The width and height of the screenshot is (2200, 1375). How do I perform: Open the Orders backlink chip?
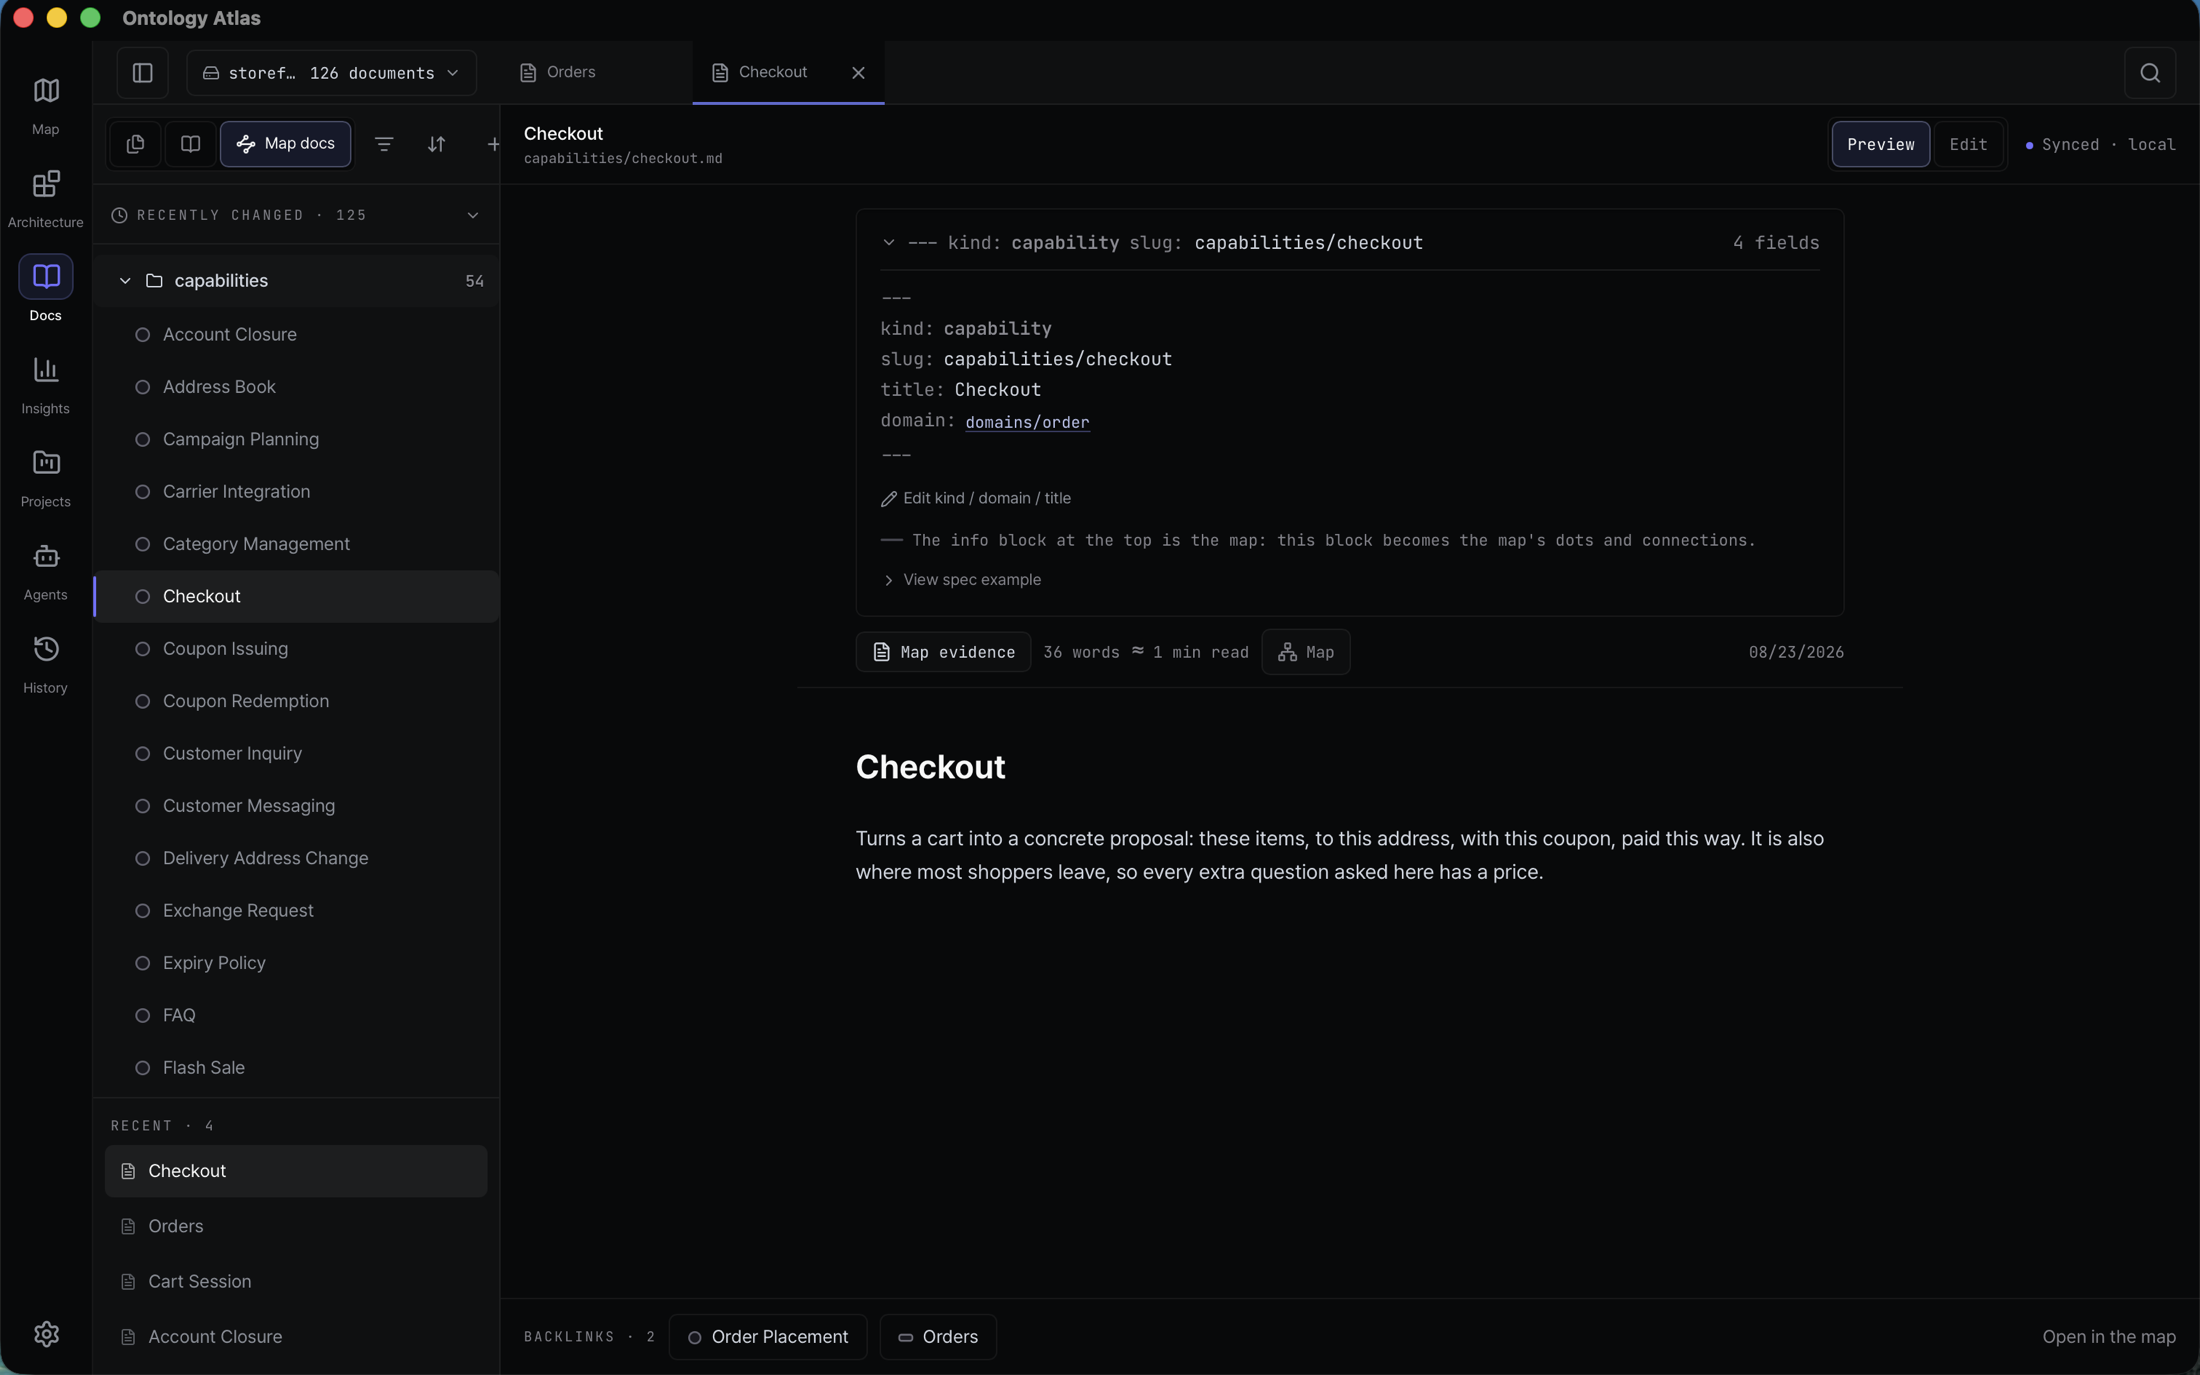click(x=938, y=1337)
